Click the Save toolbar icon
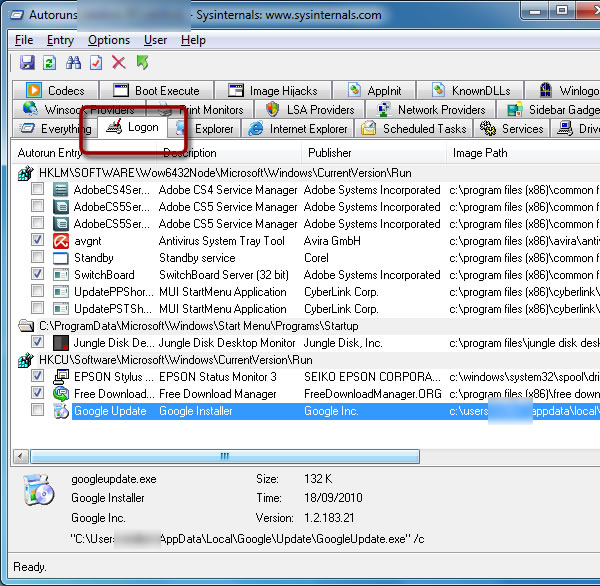Viewport: 600px width, 586px height. point(27,62)
